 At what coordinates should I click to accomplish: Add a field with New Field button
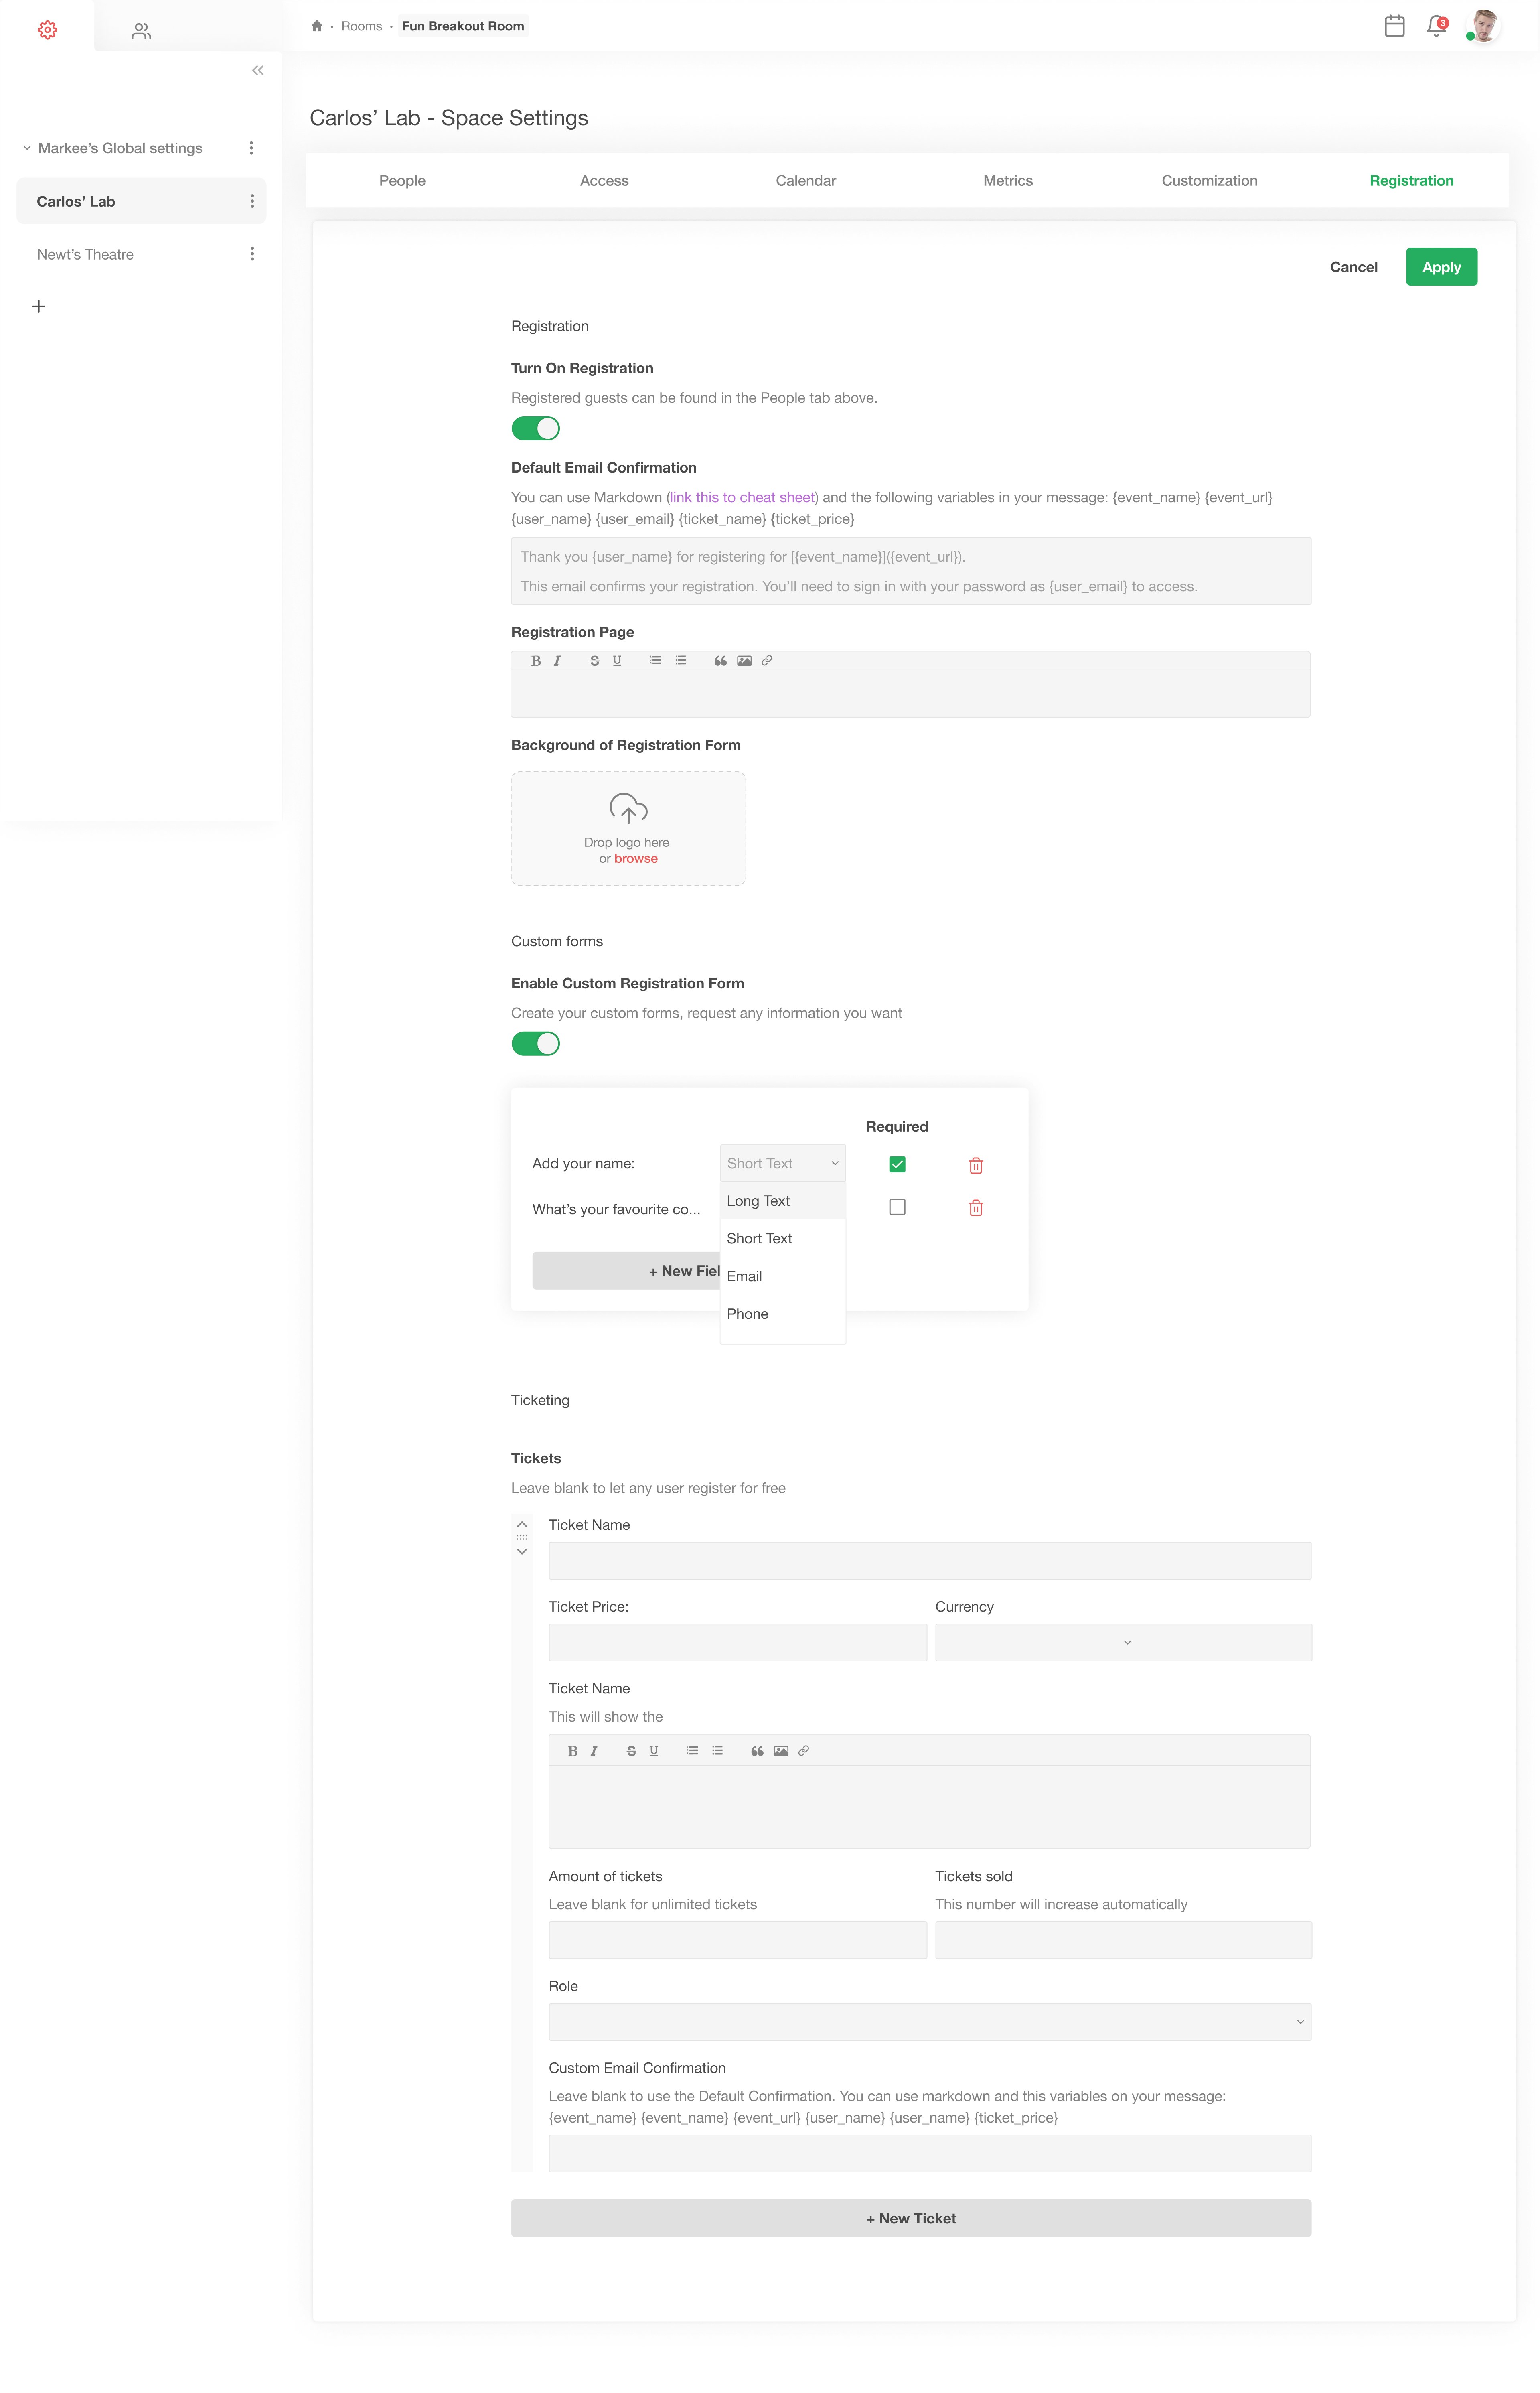coord(626,1271)
